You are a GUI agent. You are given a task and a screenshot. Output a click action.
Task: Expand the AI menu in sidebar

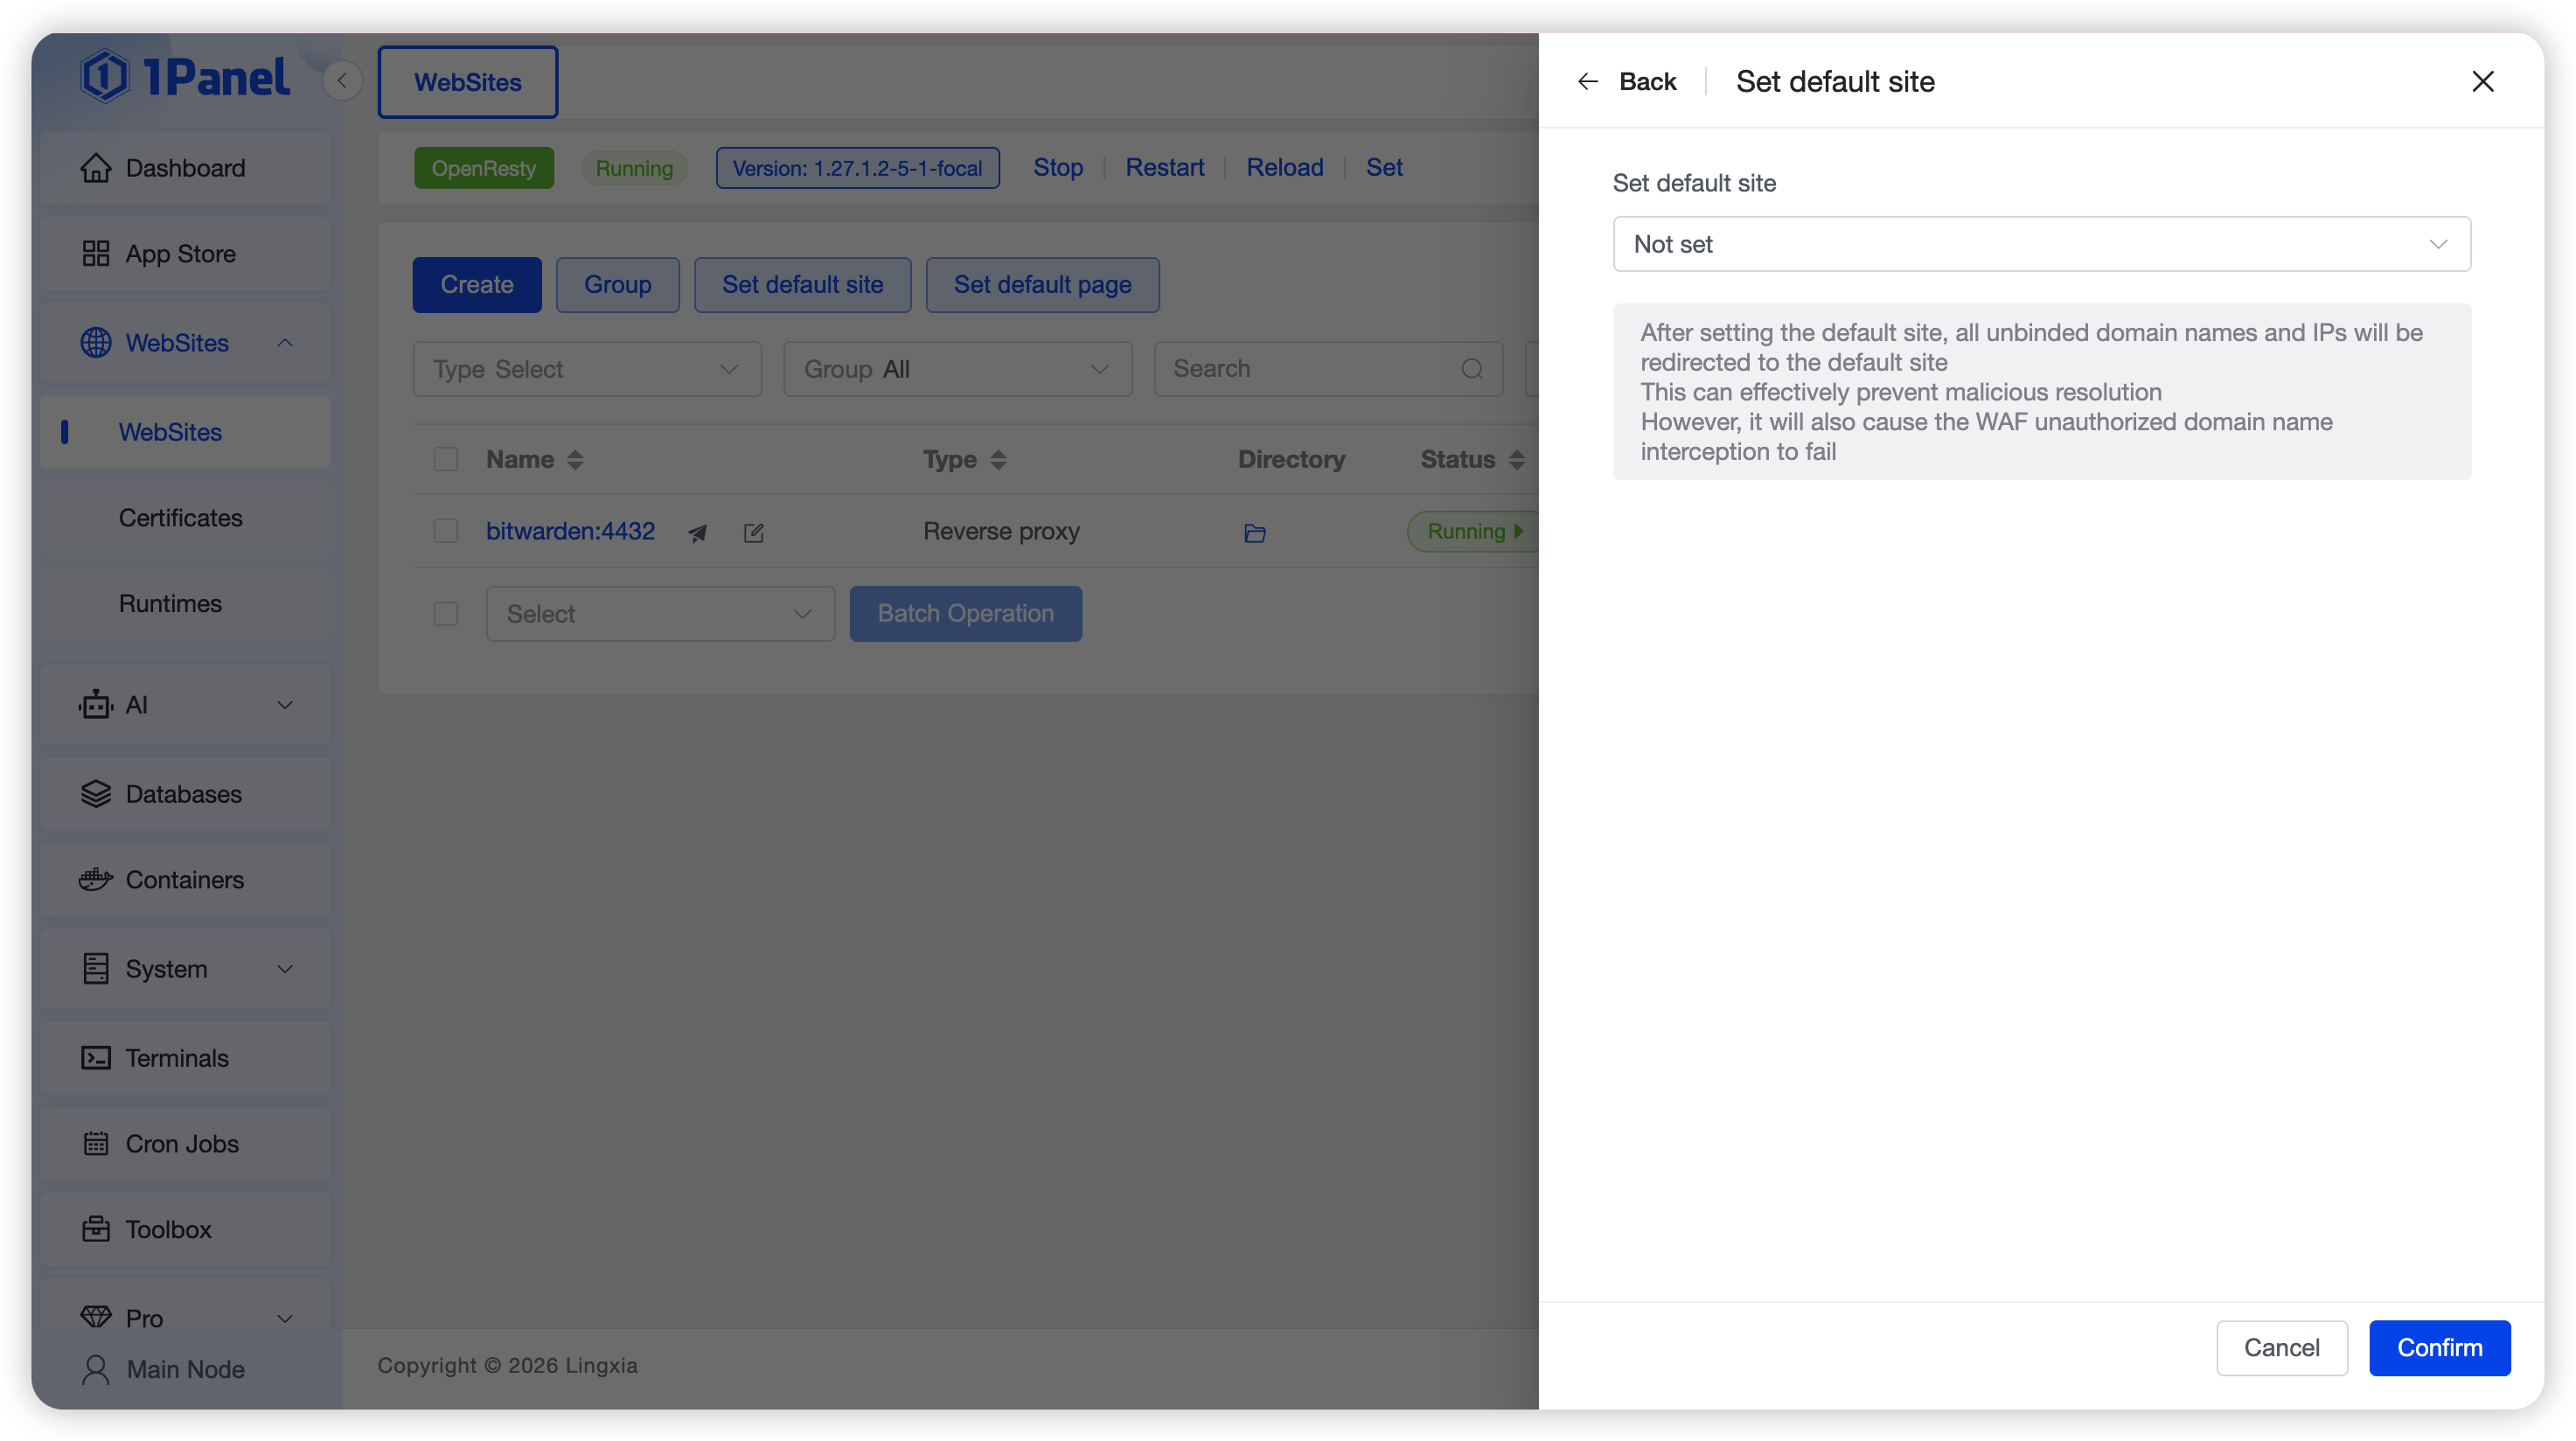pyautogui.click(x=185, y=705)
